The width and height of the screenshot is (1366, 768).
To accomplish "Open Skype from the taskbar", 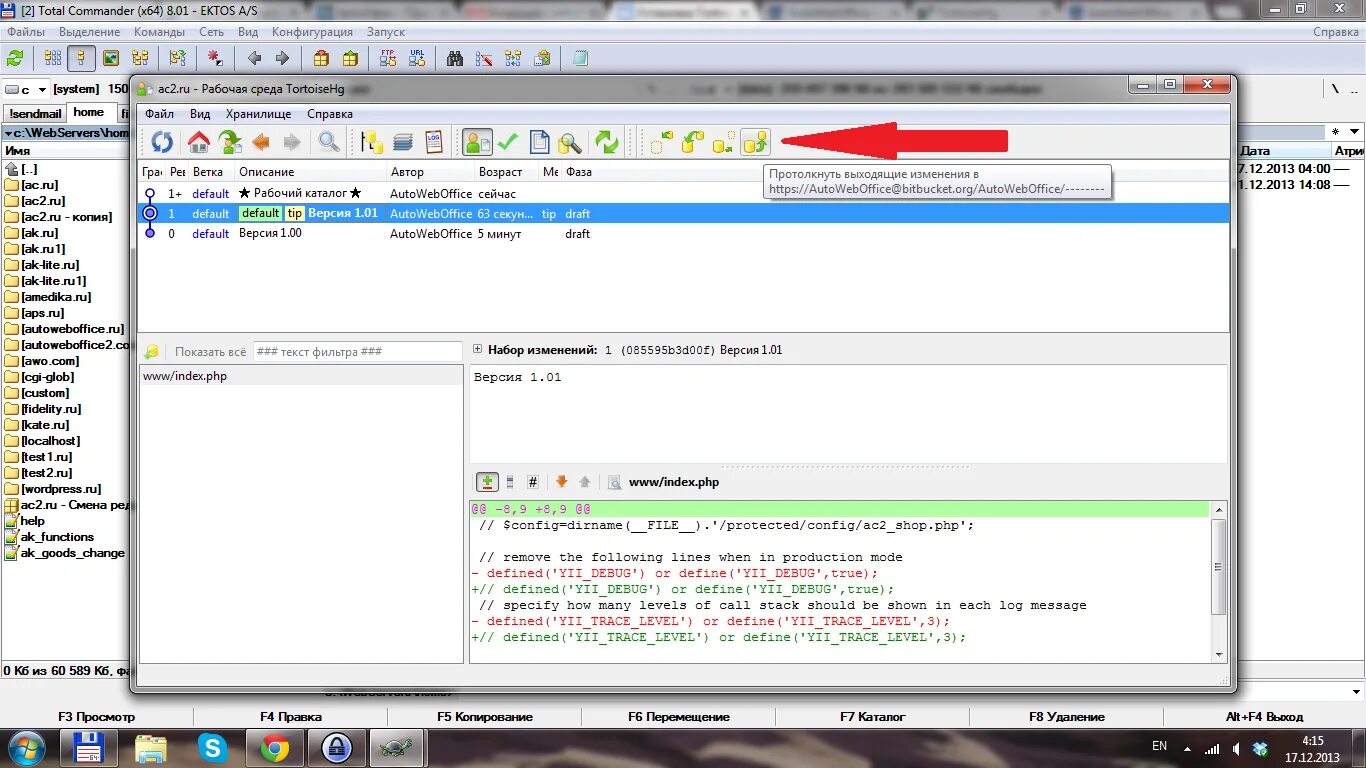I will [x=213, y=748].
